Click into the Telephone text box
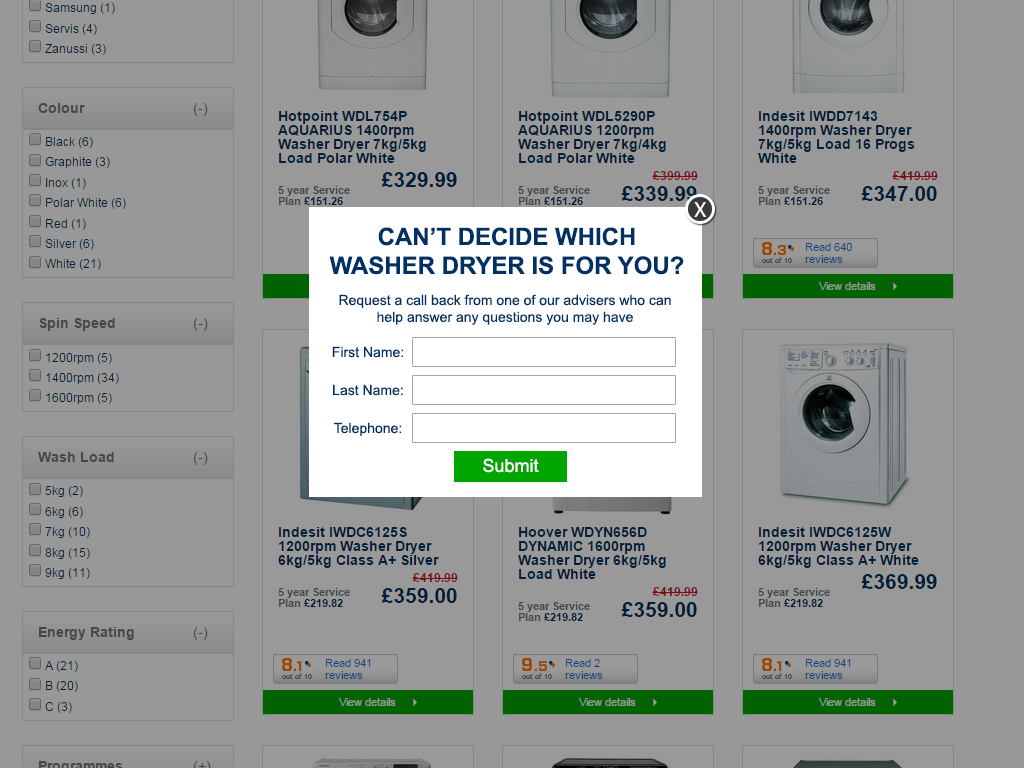The height and width of the screenshot is (768, 1024). coord(543,428)
